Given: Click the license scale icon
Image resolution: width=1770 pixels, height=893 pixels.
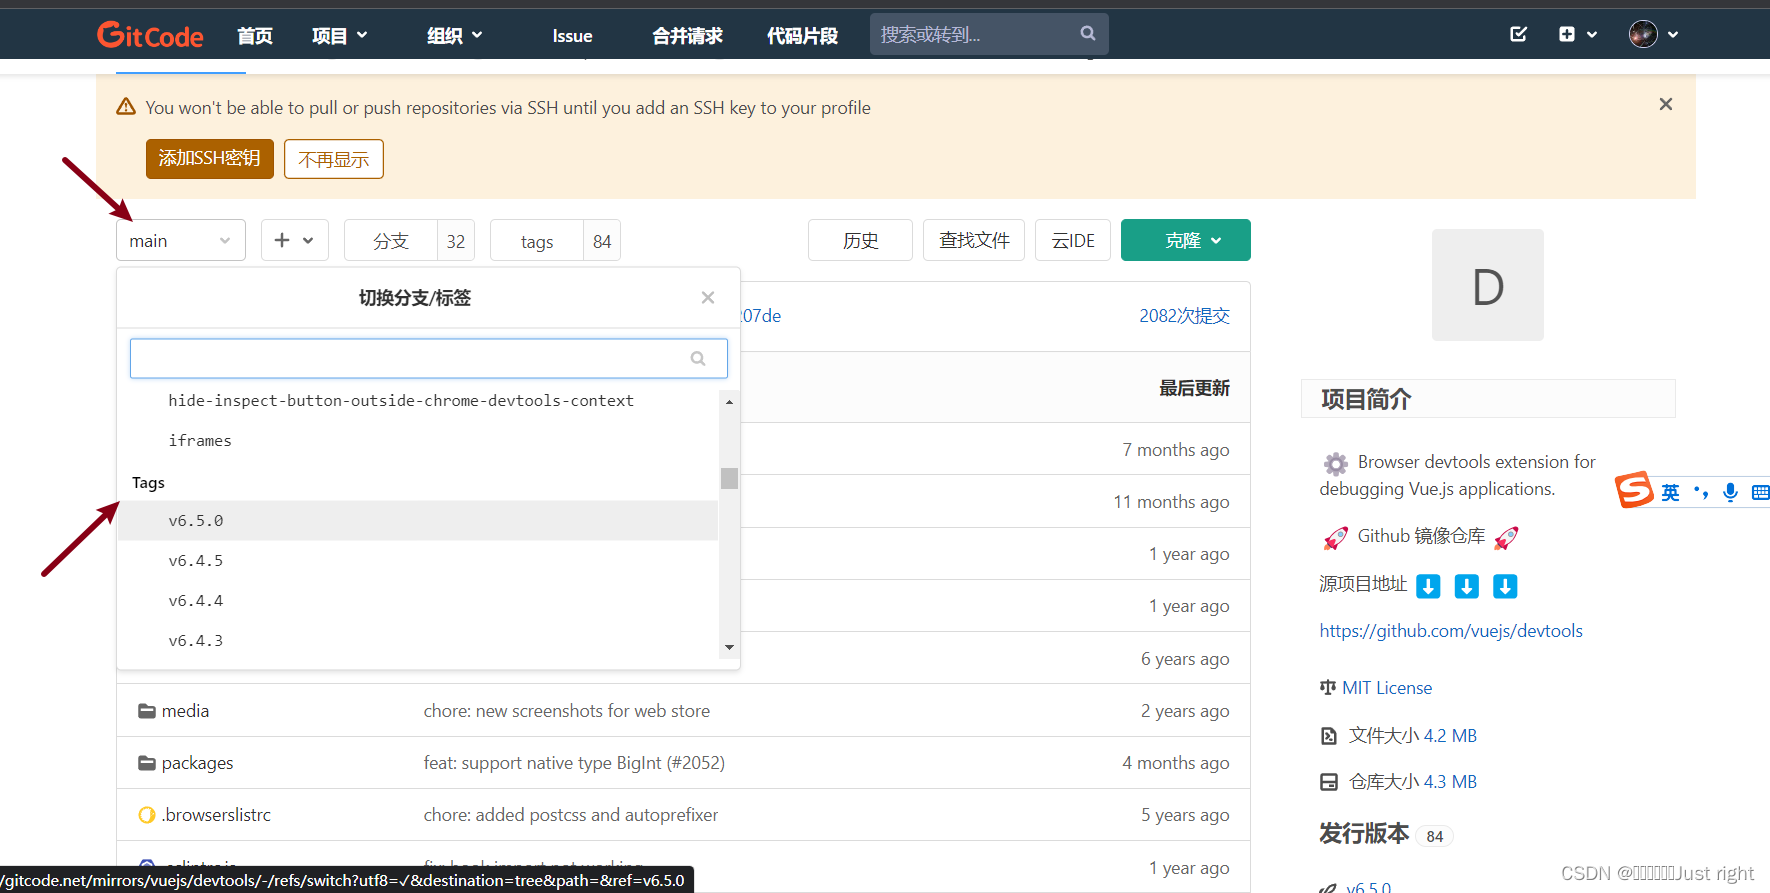Looking at the screenshot, I should (1328, 687).
